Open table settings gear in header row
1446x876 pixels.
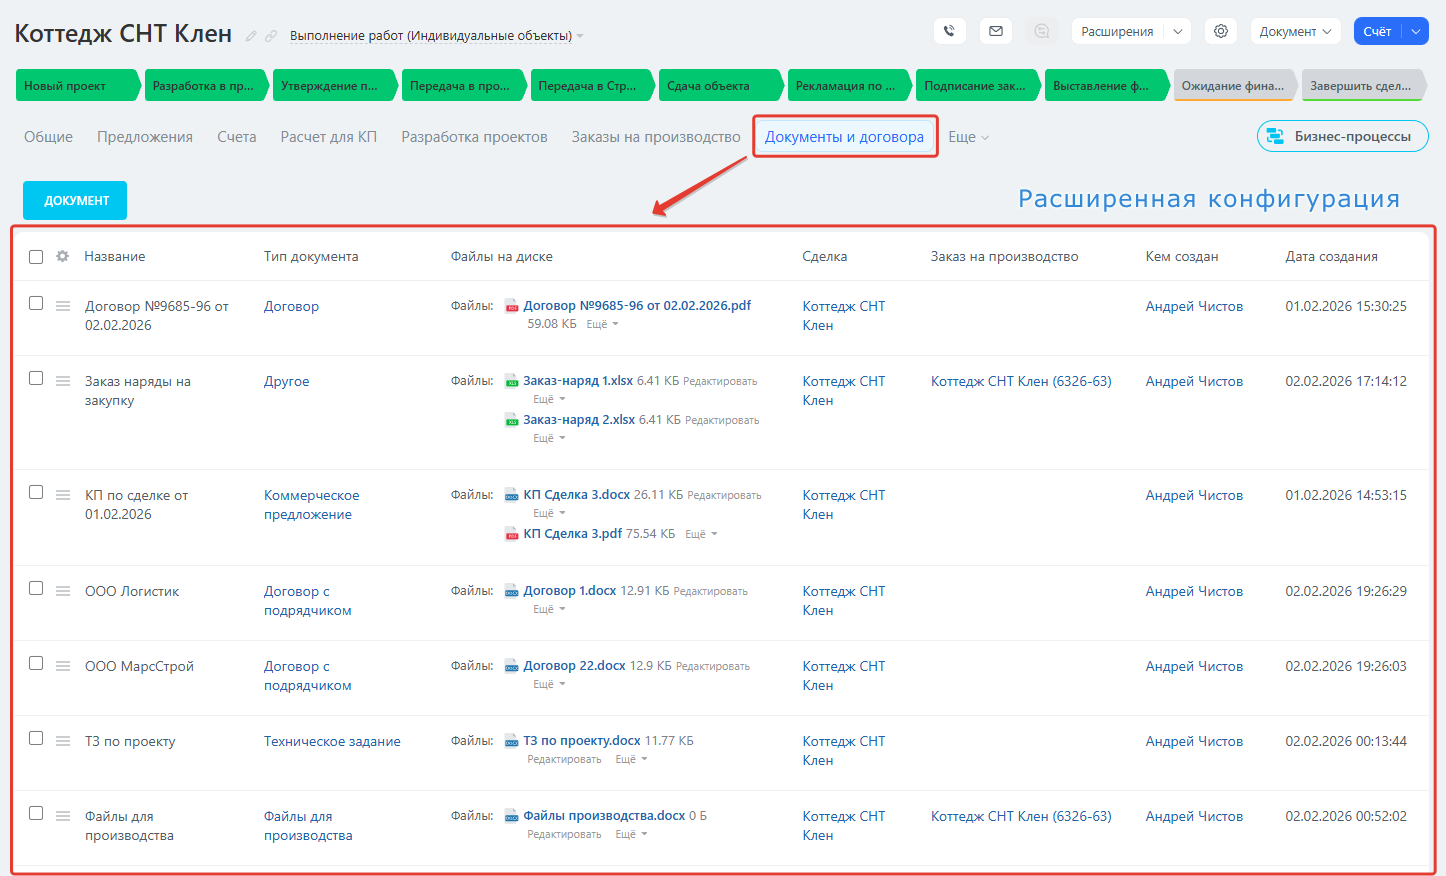coord(62,256)
